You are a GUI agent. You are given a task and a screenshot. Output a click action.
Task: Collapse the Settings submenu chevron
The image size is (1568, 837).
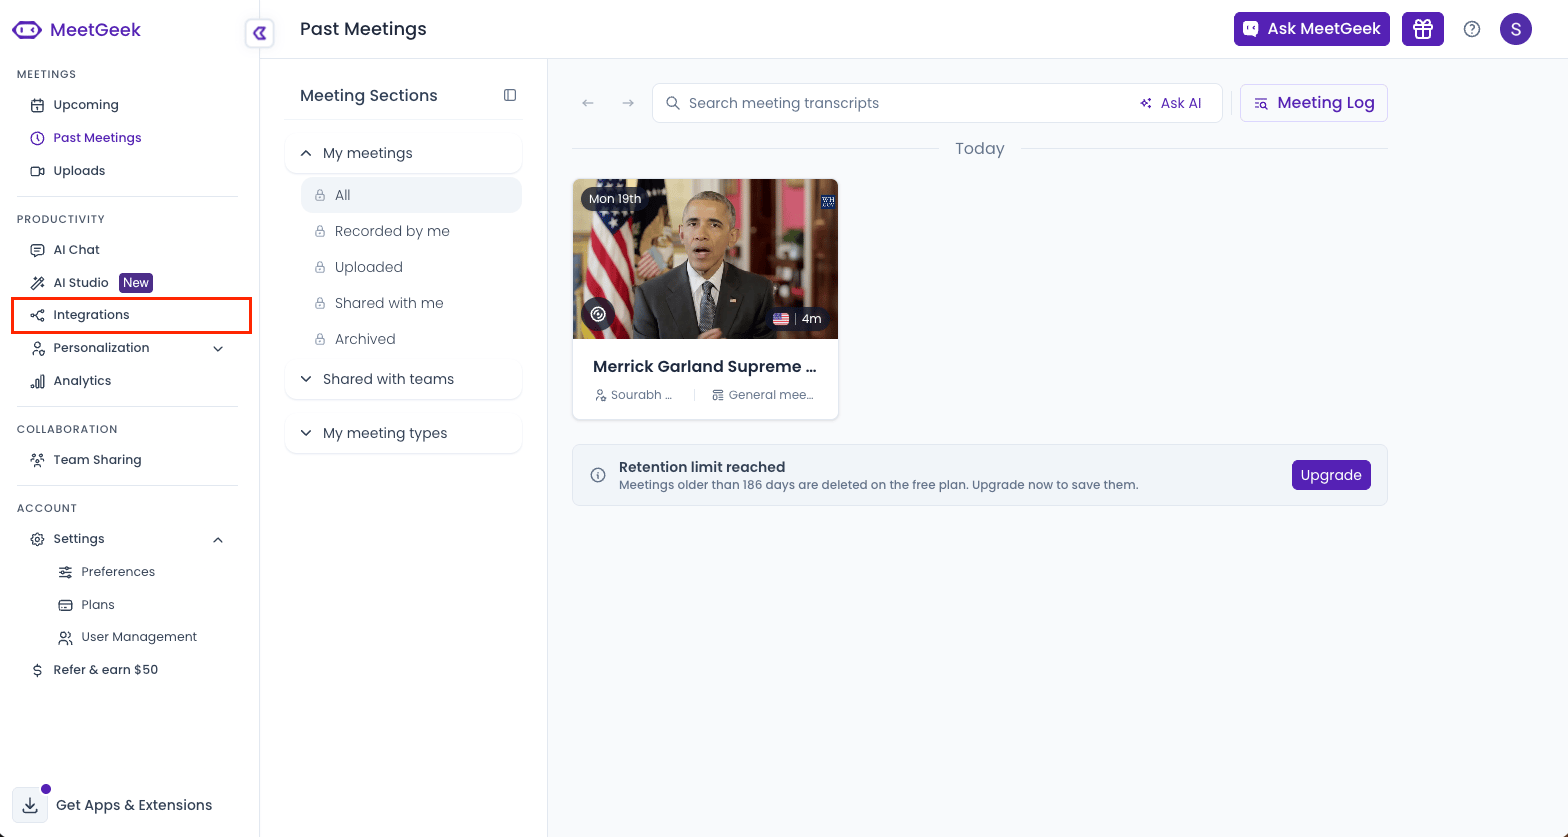tap(218, 539)
